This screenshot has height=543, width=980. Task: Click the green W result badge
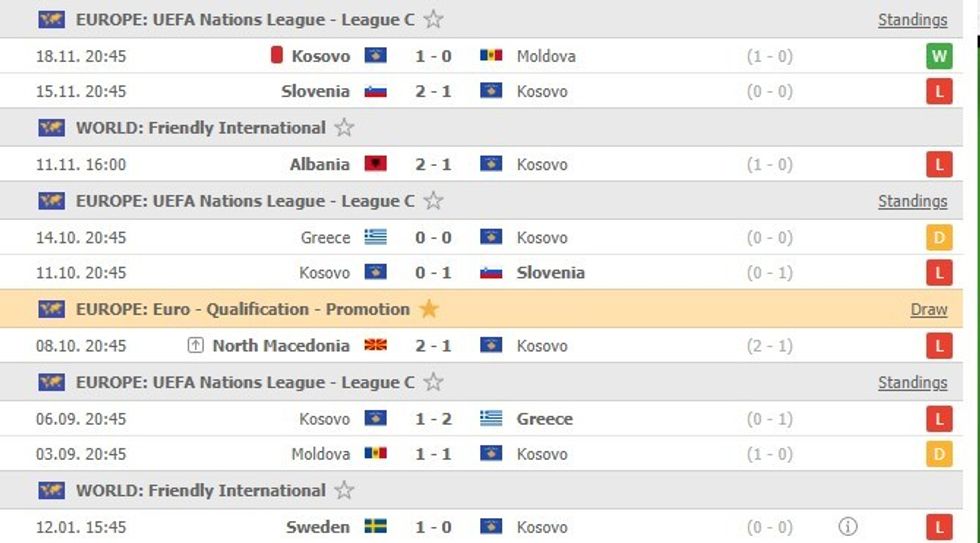click(938, 56)
